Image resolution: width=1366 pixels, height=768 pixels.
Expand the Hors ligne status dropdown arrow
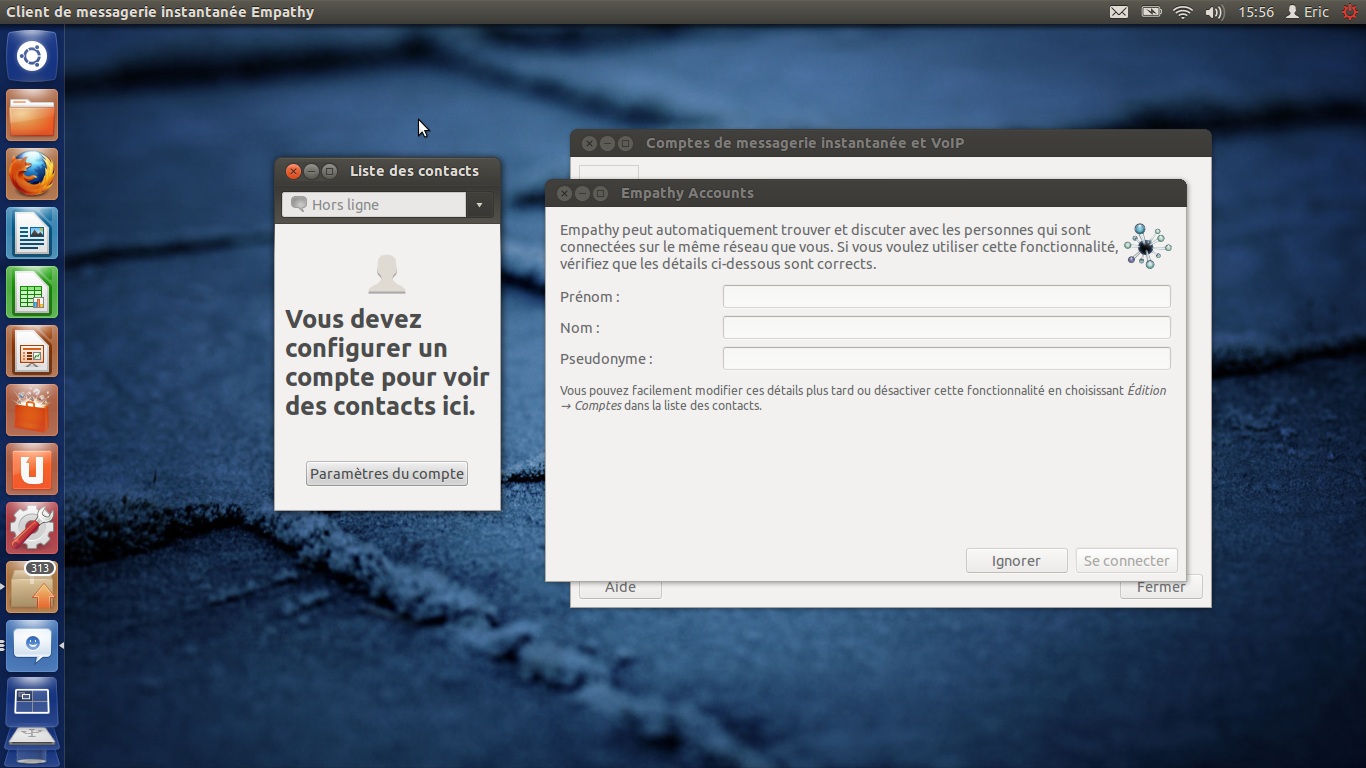479,205
